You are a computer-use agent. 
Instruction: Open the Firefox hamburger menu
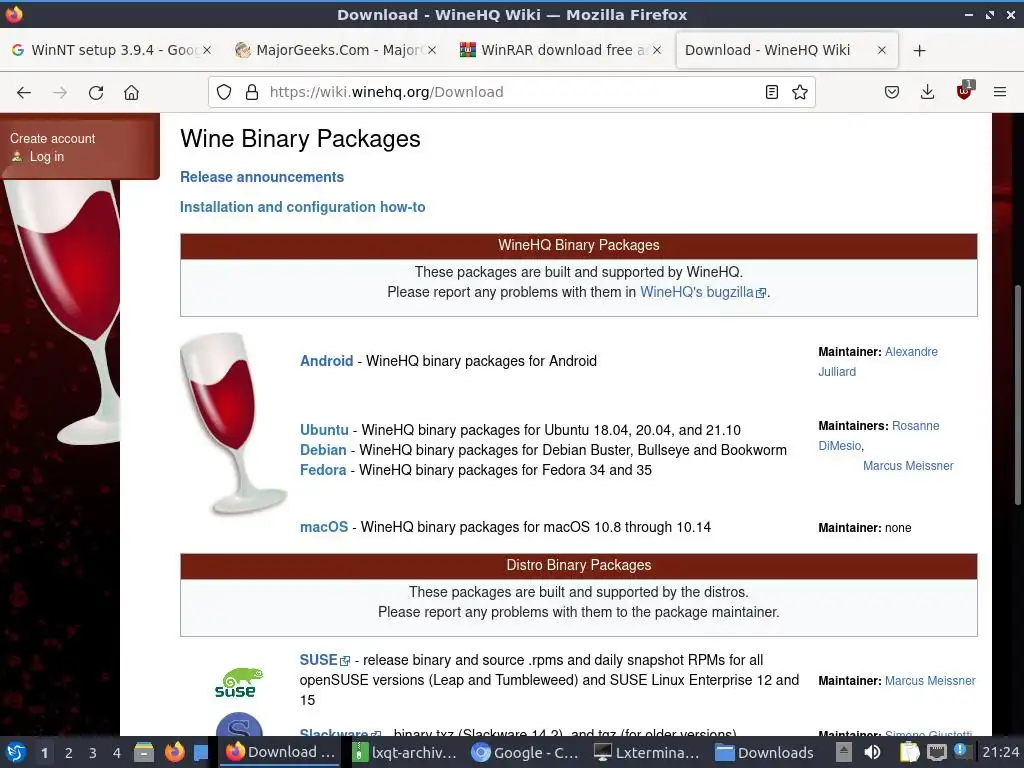pyautogui.click(x=1000, y=92)
